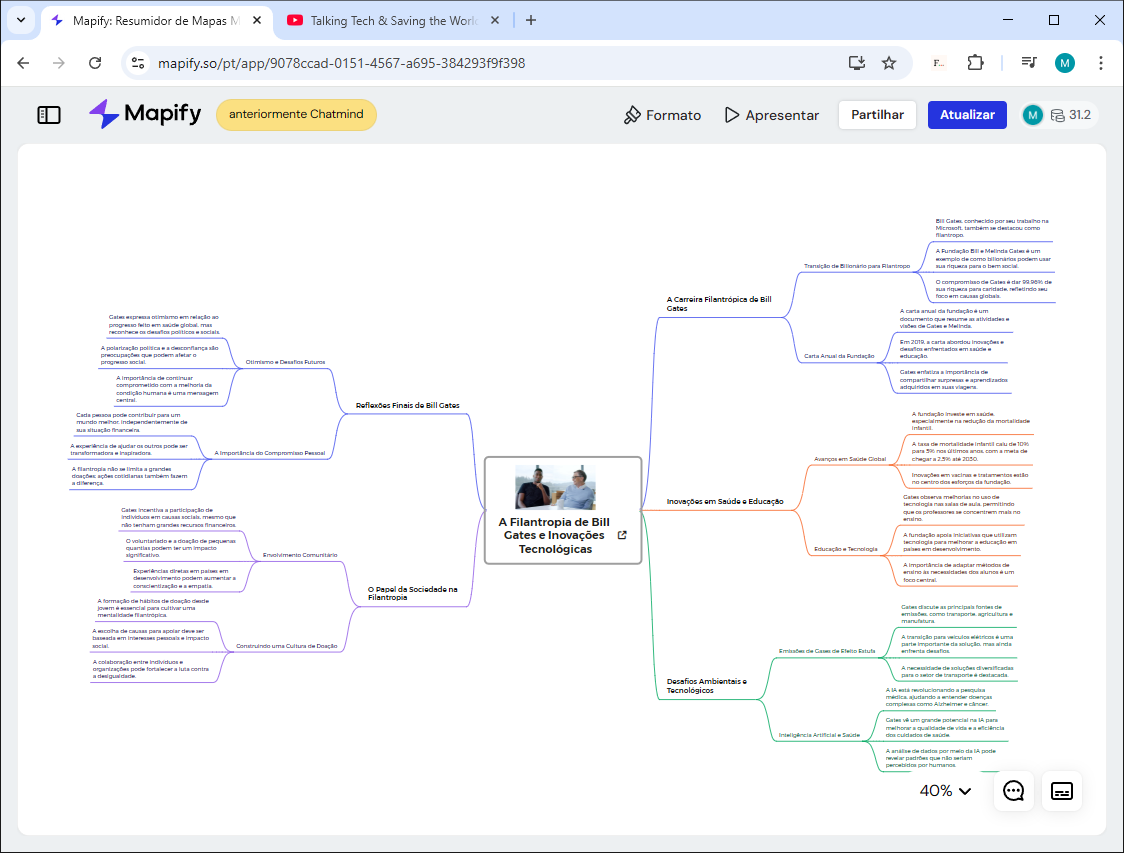Check credits balance 31.2

[1071, 115]
